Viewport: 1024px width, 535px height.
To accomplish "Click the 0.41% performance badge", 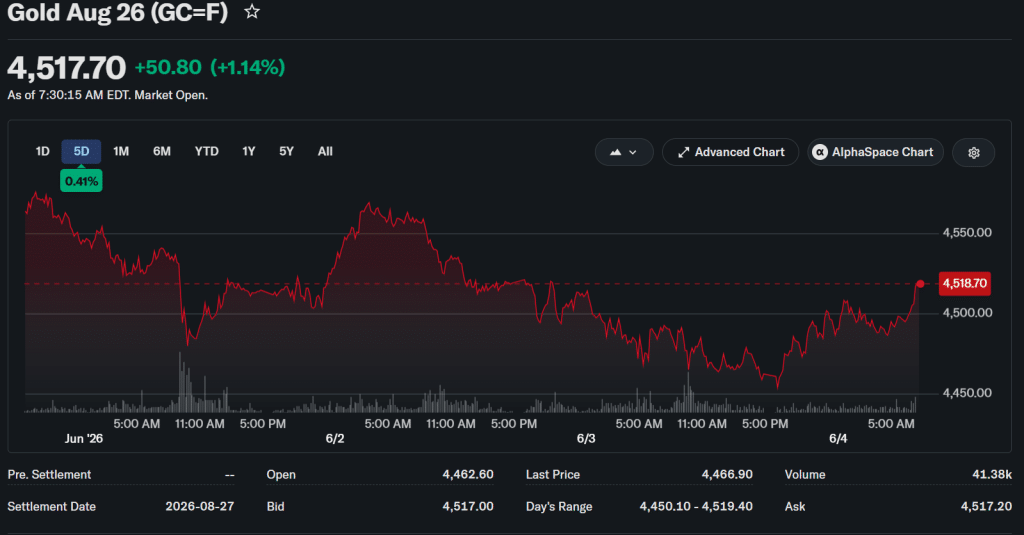I will [x=81, y=181].
